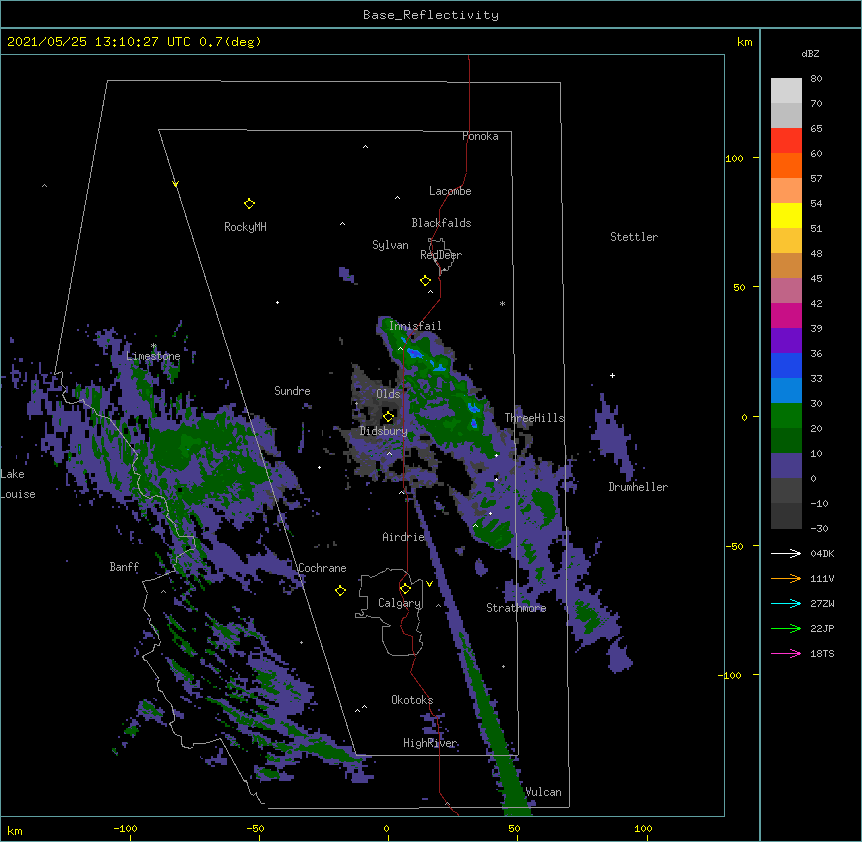Click the 80 value on dBZ scale
Image resolution: width=862 pixels, height=842 pixels.
[x=816, y=79]
